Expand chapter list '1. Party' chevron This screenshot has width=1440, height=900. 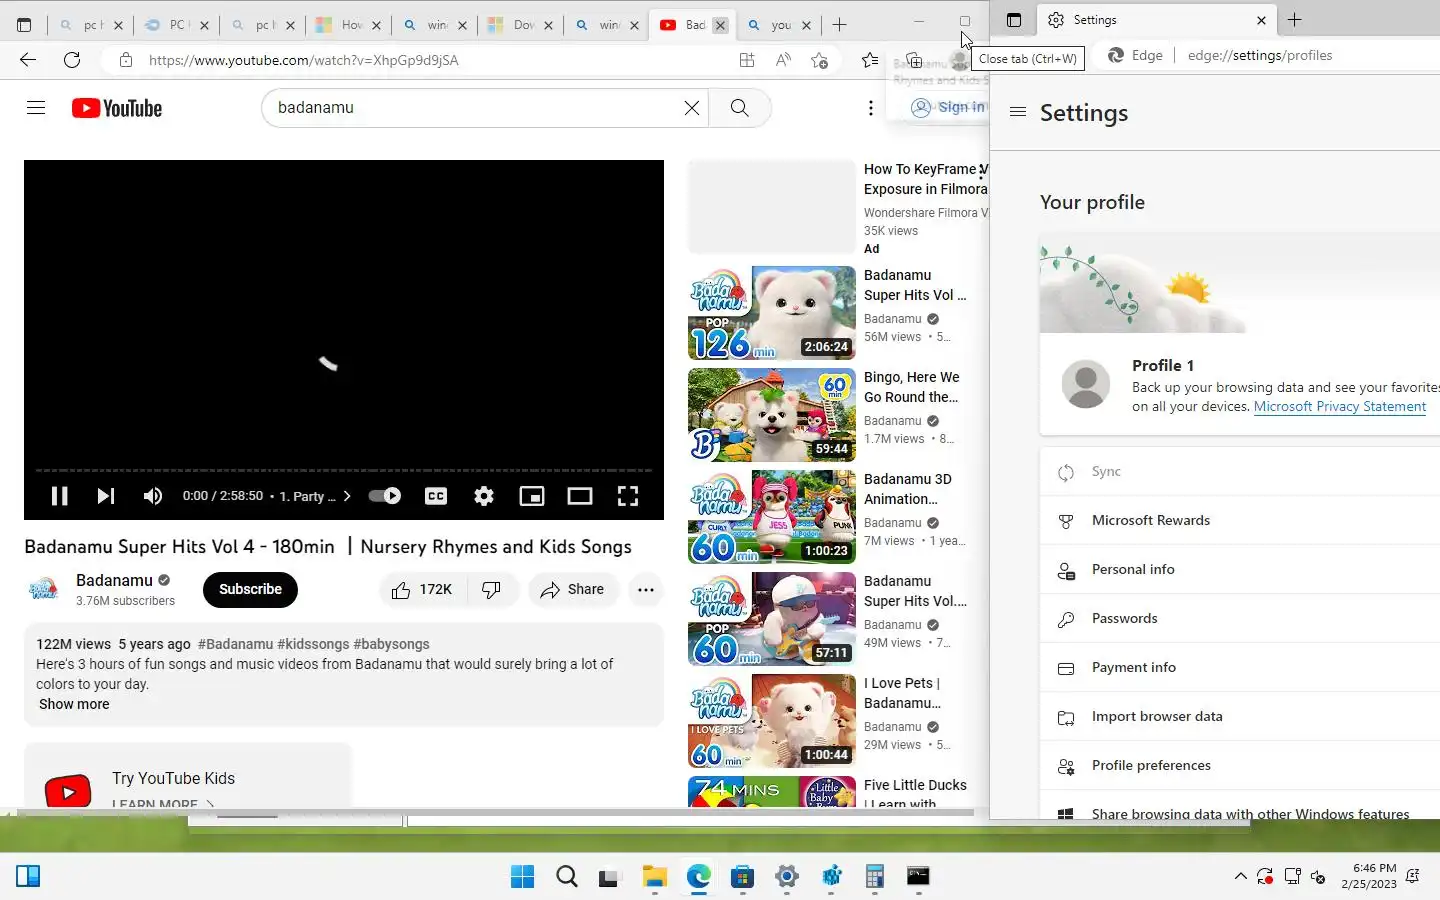347,496
